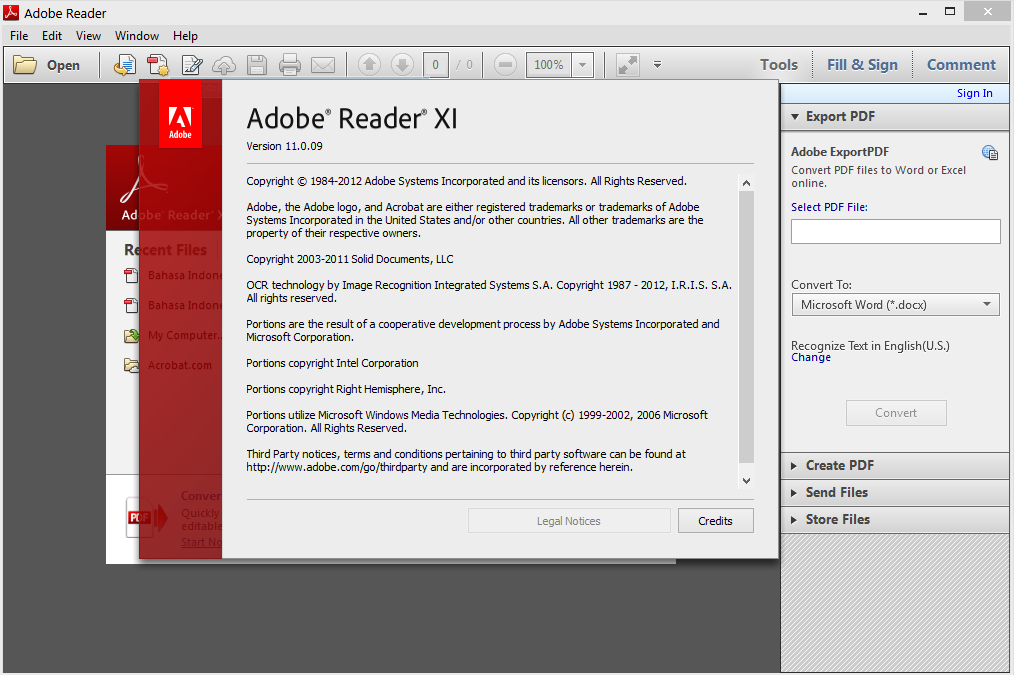Click the Create PDF toolbar icon
The width and height of the screenshot is (1014, 675).
pos(157,65)
